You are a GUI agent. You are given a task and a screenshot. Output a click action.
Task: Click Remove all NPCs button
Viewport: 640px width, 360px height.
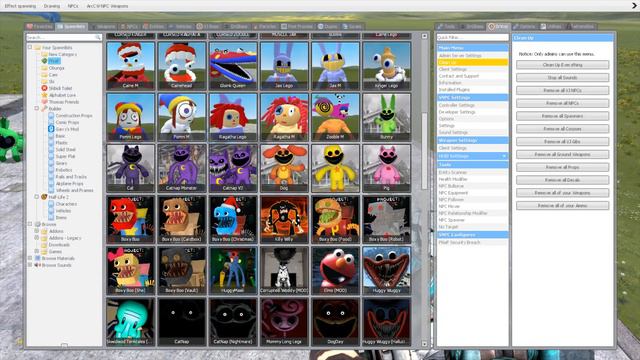click(x=562, y=103)
